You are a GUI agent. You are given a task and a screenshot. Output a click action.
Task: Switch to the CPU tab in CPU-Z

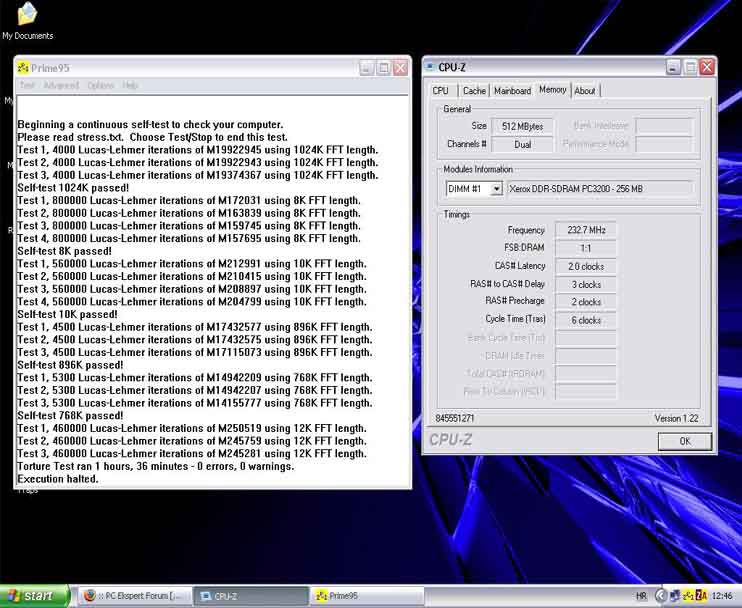(440, 91)
